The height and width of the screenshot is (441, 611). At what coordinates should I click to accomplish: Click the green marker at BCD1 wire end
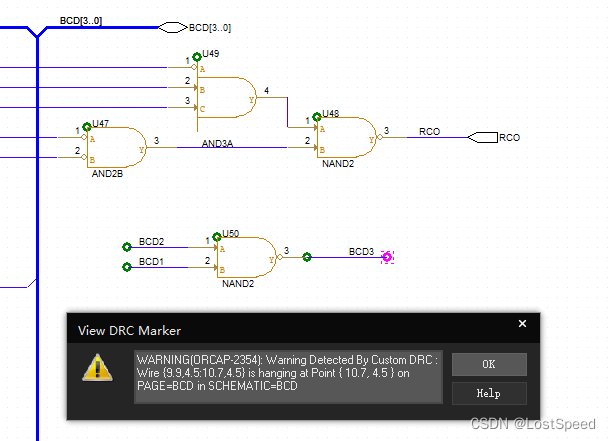tap(127, 266)
